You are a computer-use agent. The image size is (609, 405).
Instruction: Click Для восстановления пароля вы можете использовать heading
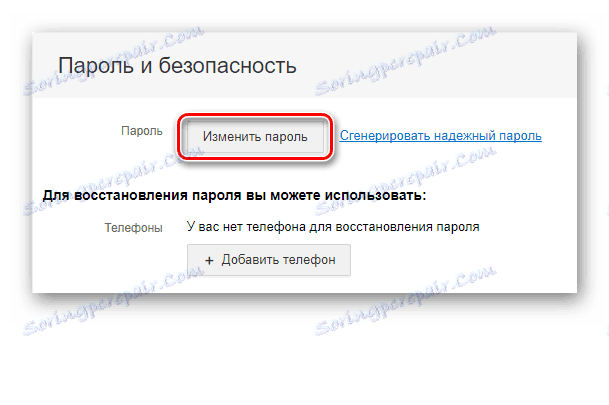click(234, 195)
